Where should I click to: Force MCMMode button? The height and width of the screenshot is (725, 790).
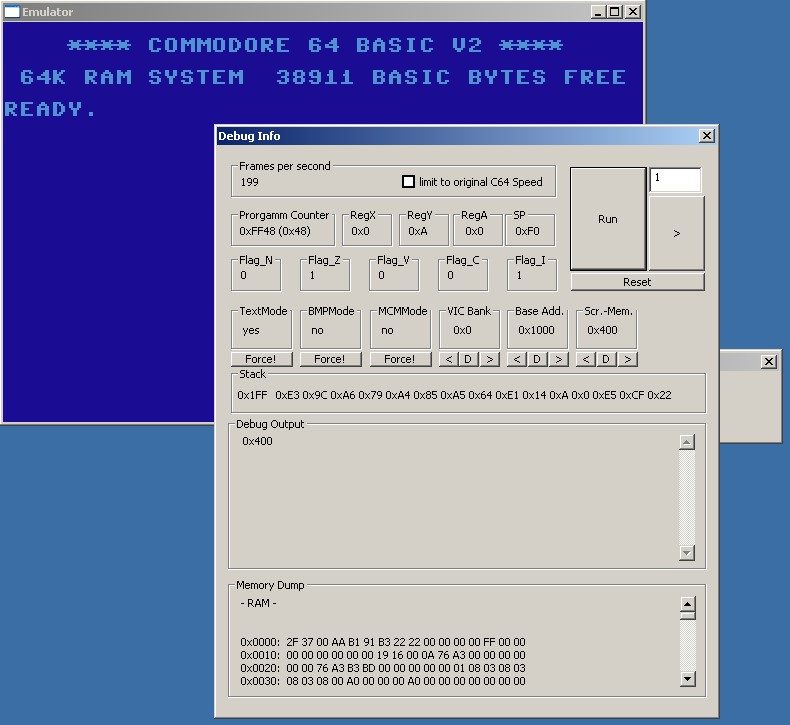pos(400,359)
